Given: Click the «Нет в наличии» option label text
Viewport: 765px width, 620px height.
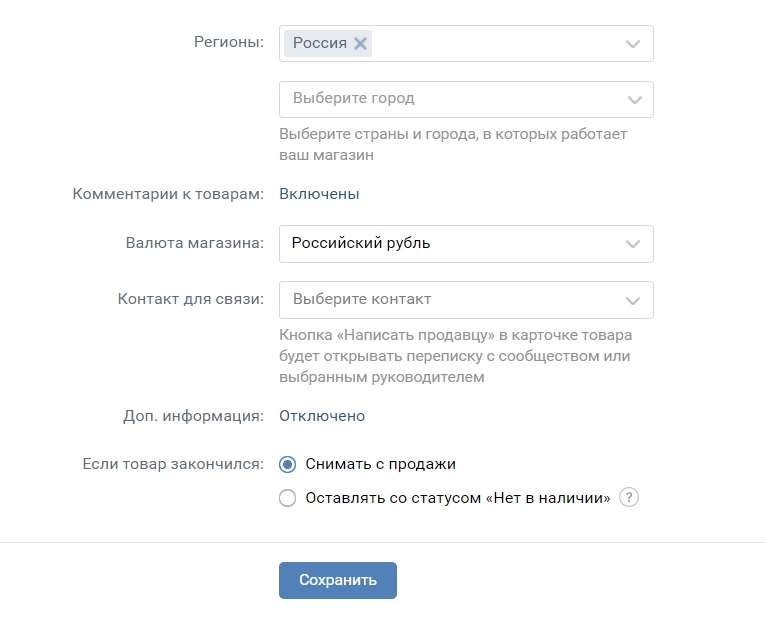Looking at the screenshot, I should point(457,498).
